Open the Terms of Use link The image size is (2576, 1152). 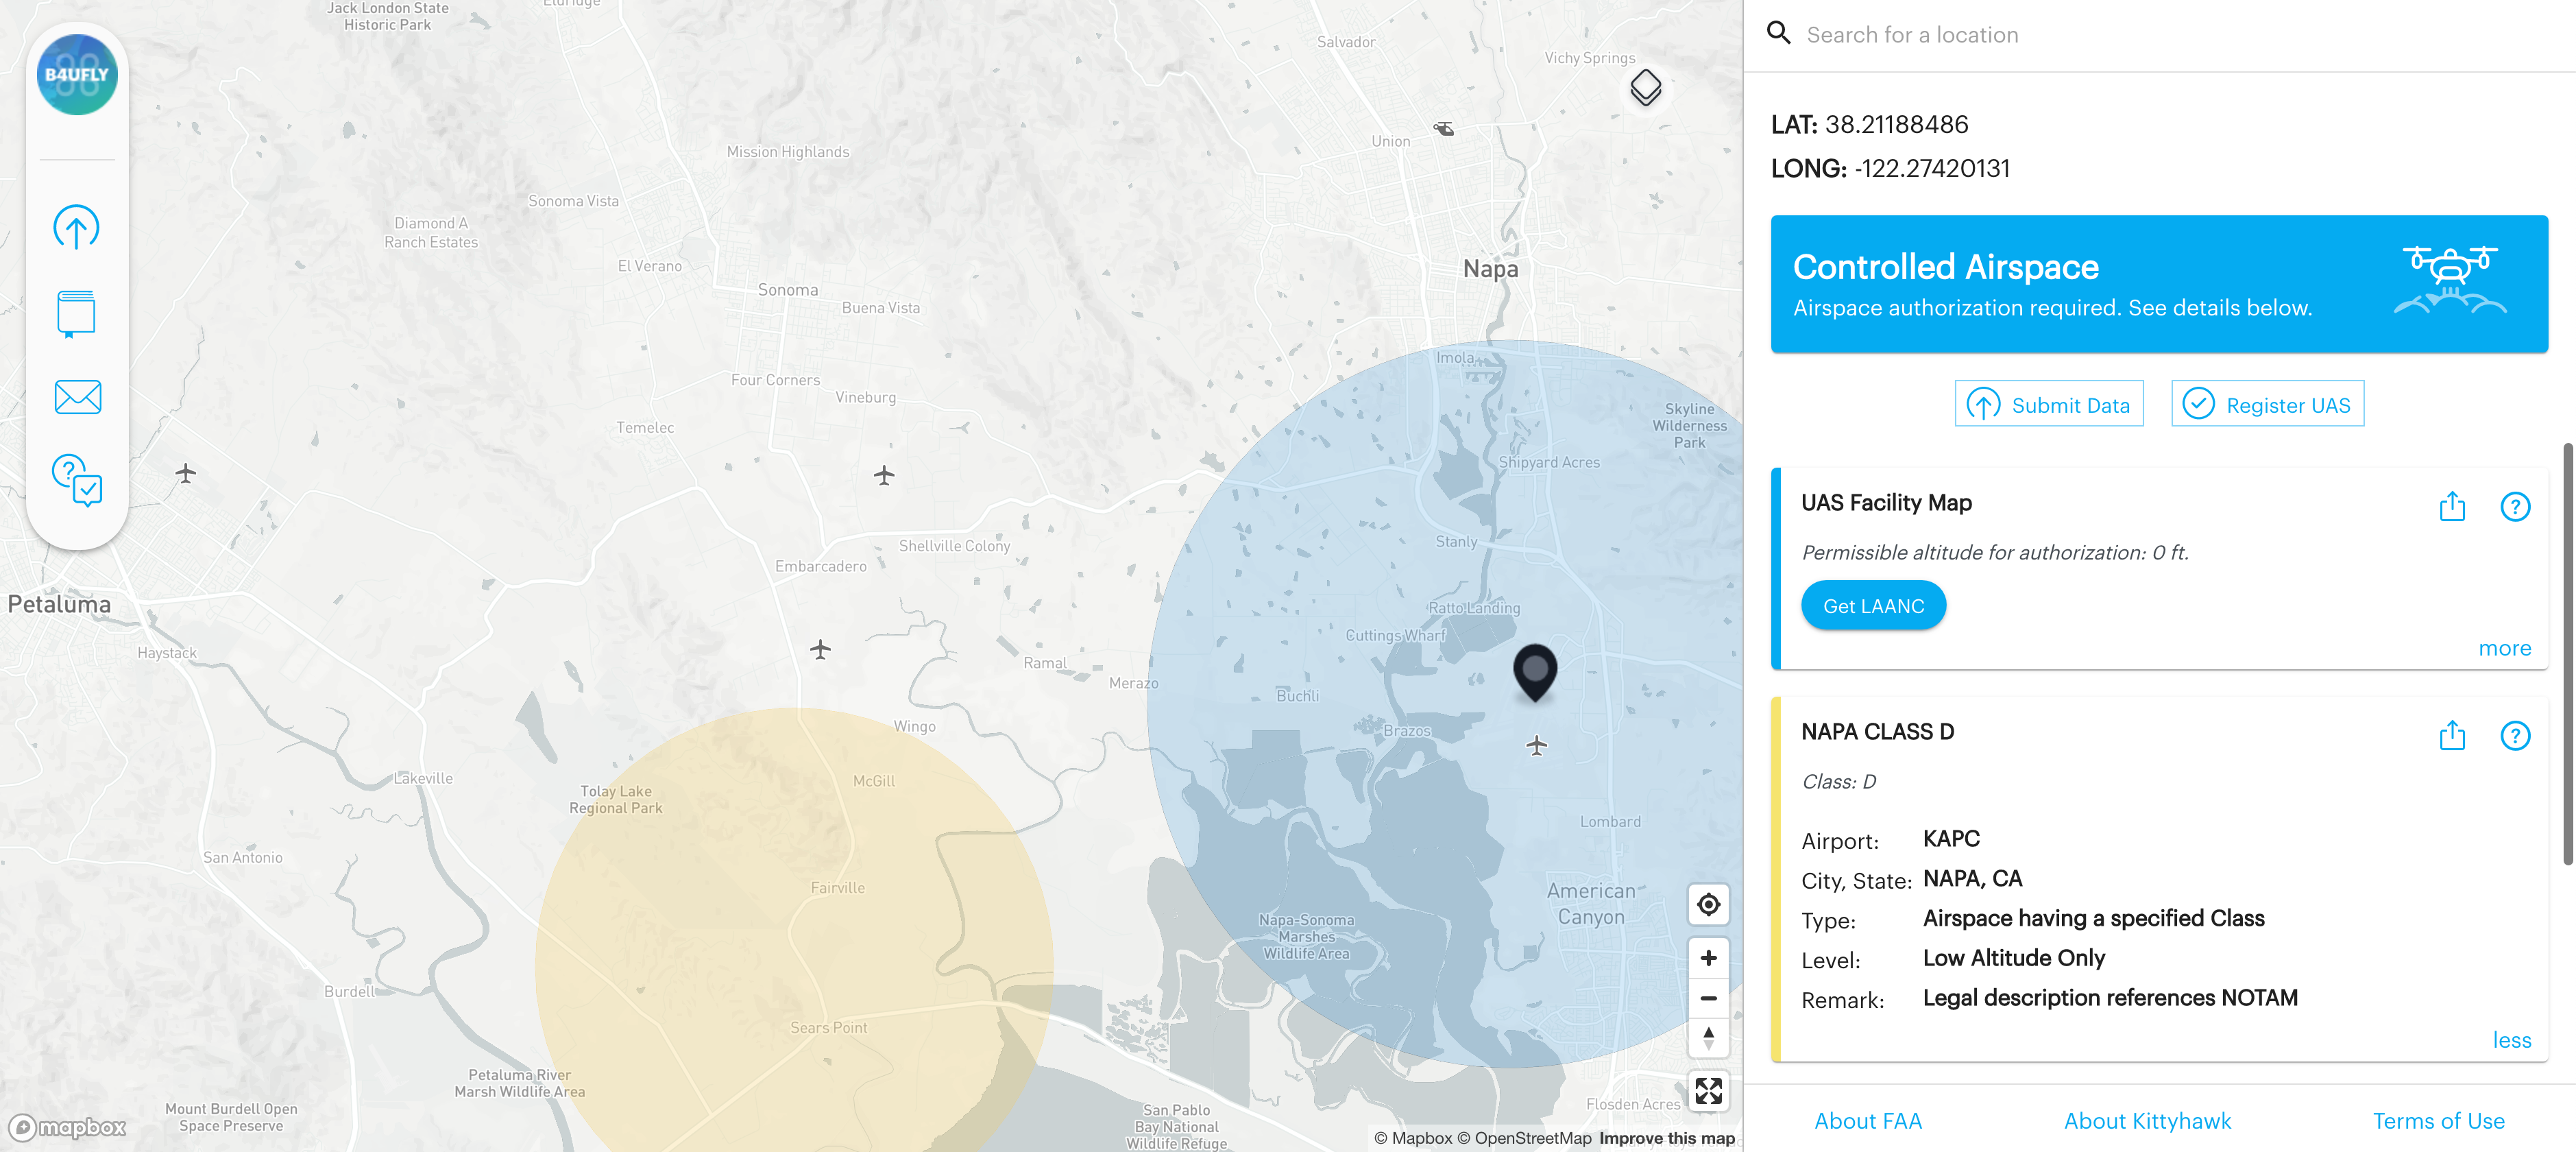click(x=2438, y=1121)
